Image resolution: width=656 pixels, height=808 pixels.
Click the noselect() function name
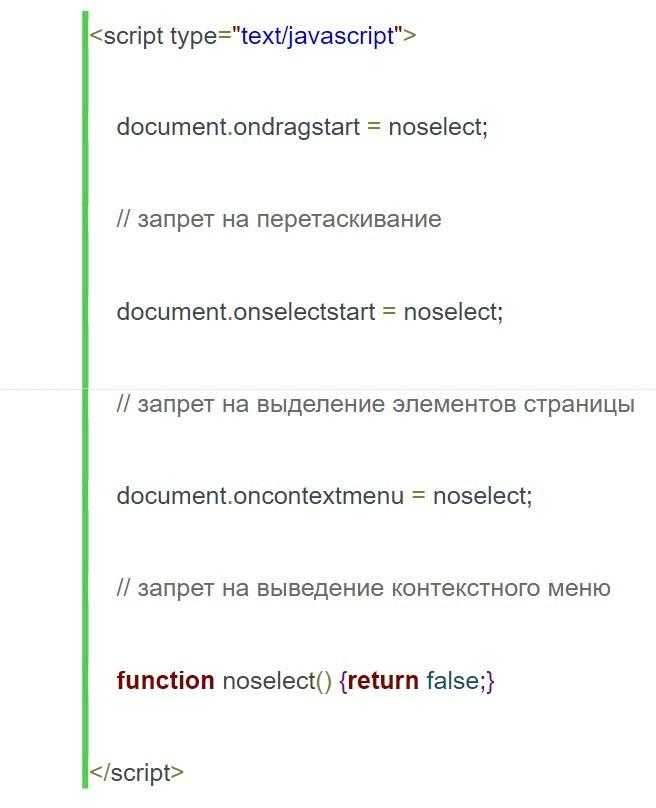(277, 681)
